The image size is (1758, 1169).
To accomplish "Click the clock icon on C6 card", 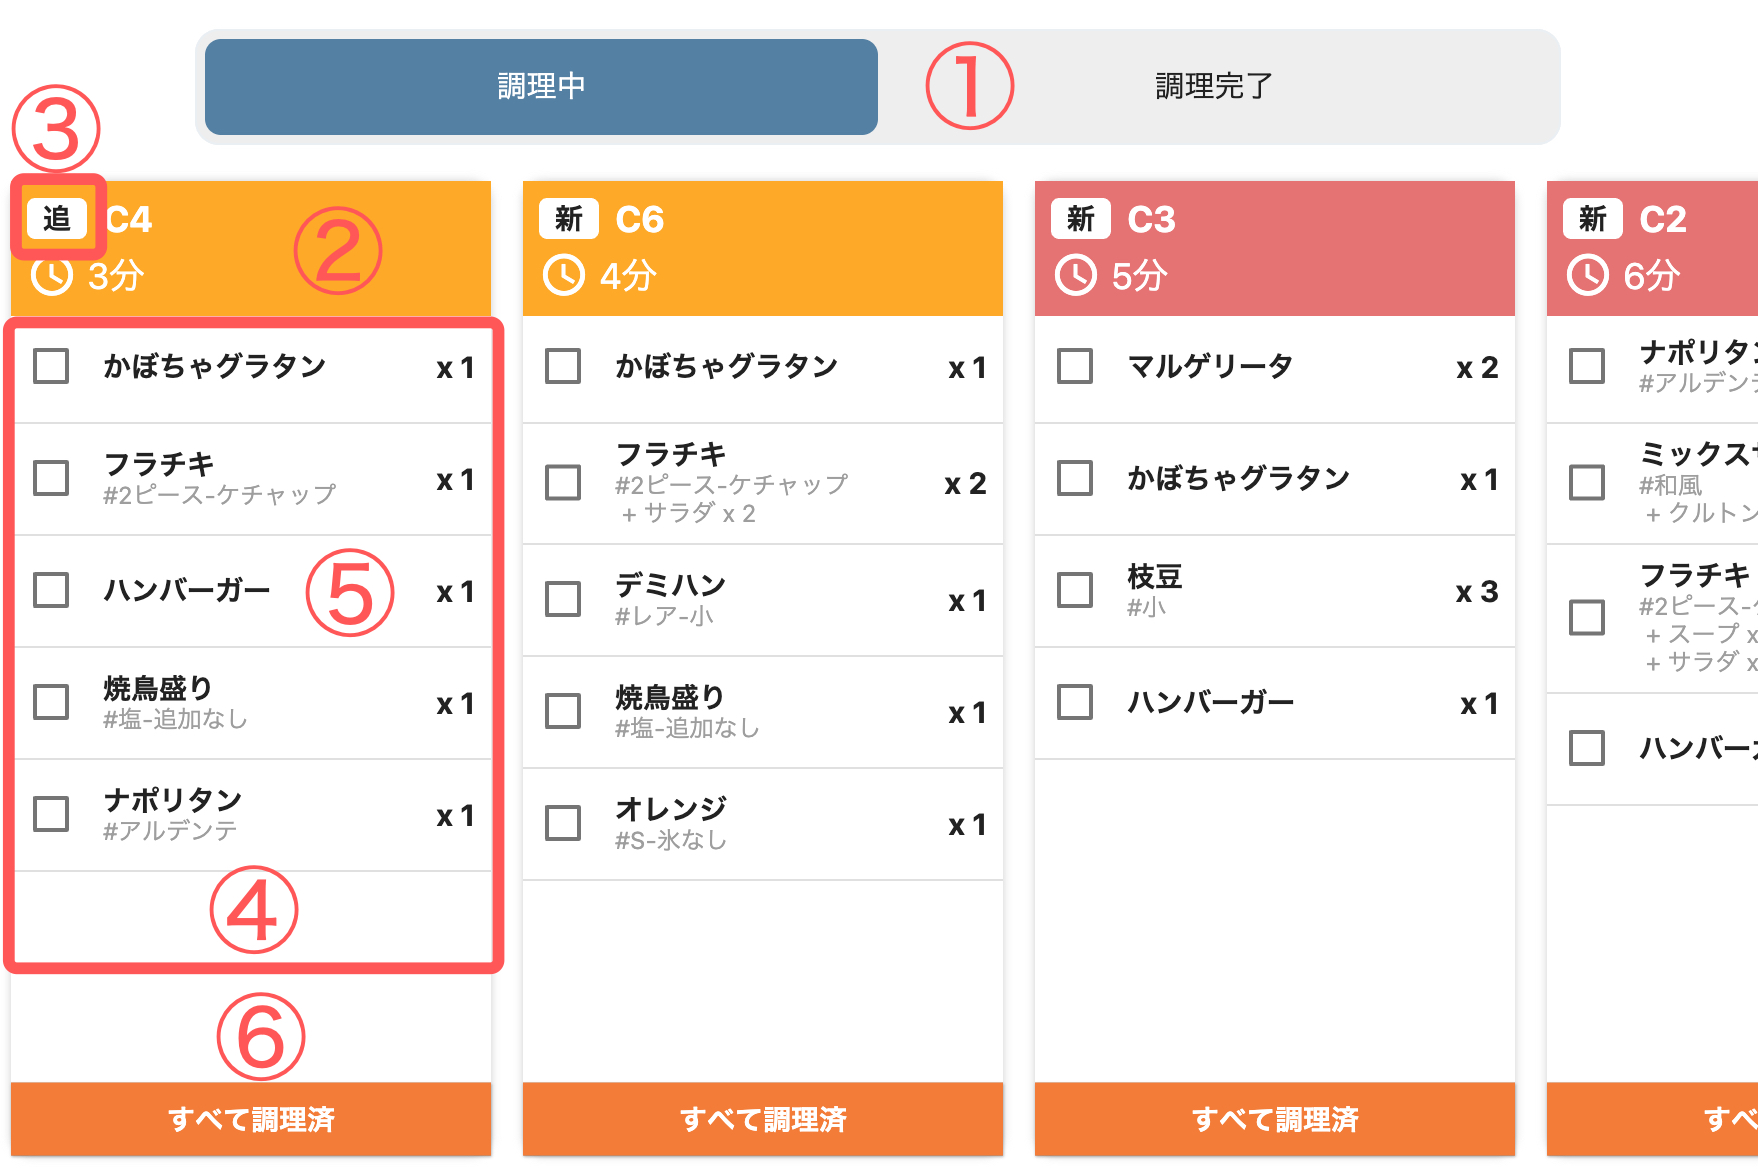I will coord(564,275).
